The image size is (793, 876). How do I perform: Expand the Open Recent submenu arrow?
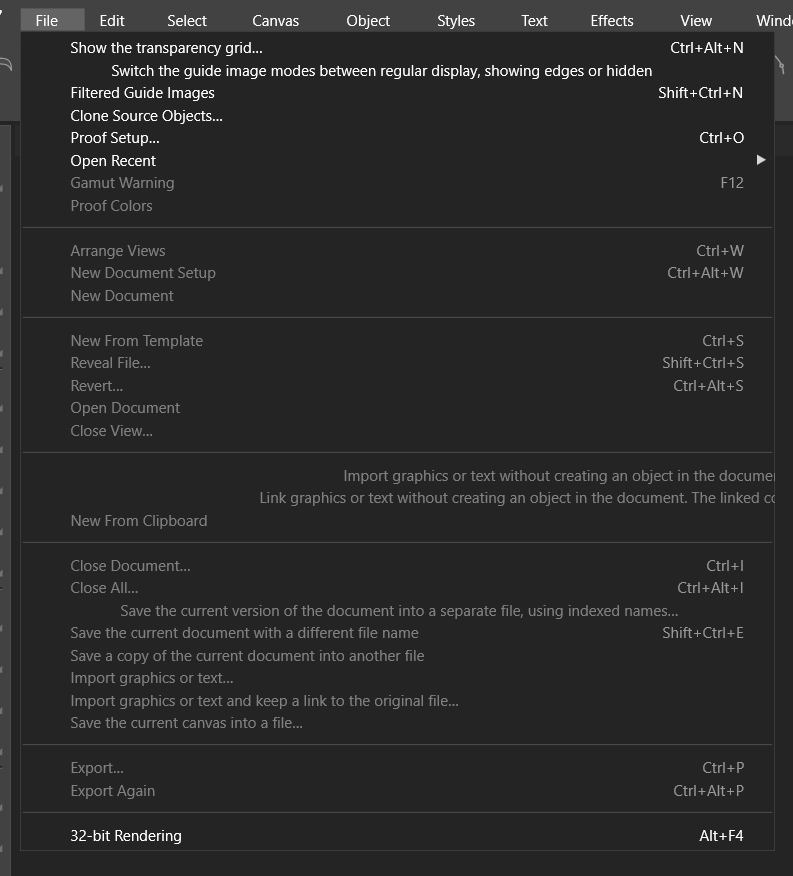click(761, 160)
